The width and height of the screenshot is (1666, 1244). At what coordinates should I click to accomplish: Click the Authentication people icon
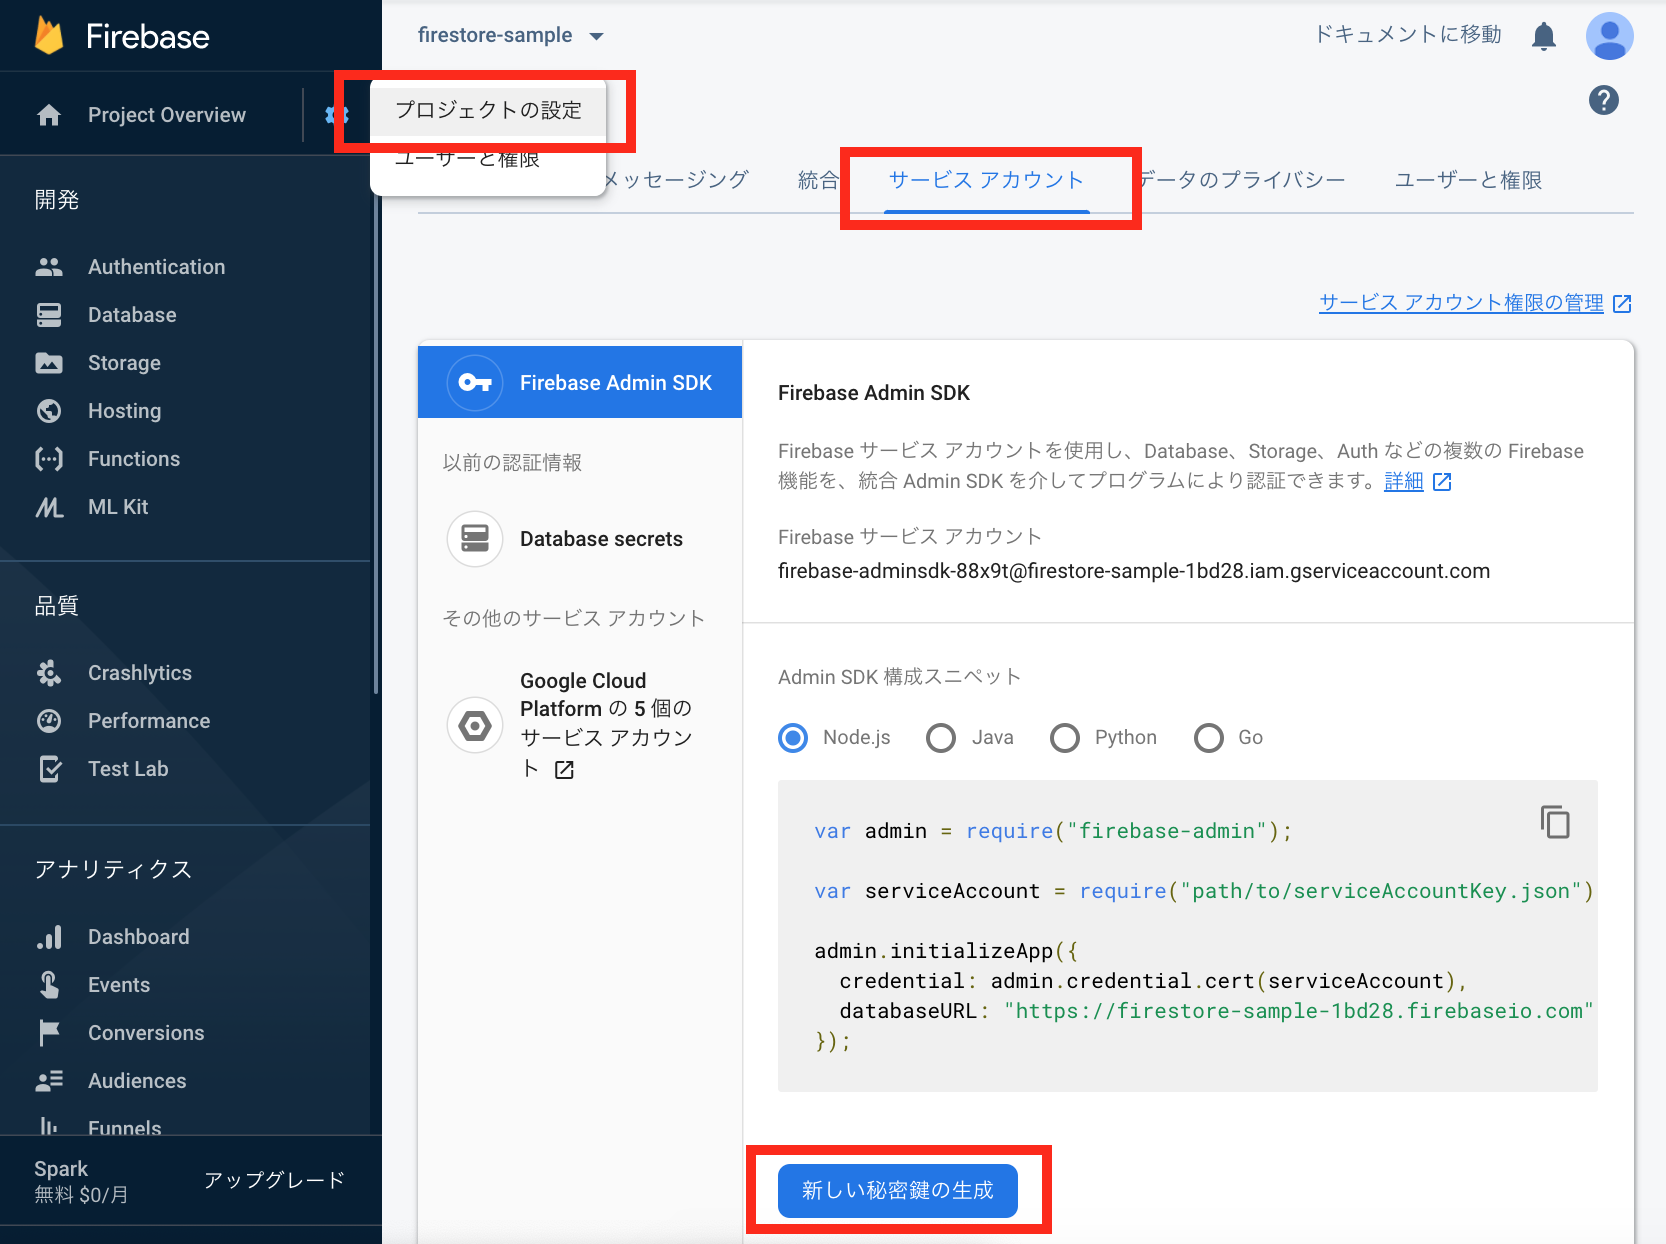point(49,267)
